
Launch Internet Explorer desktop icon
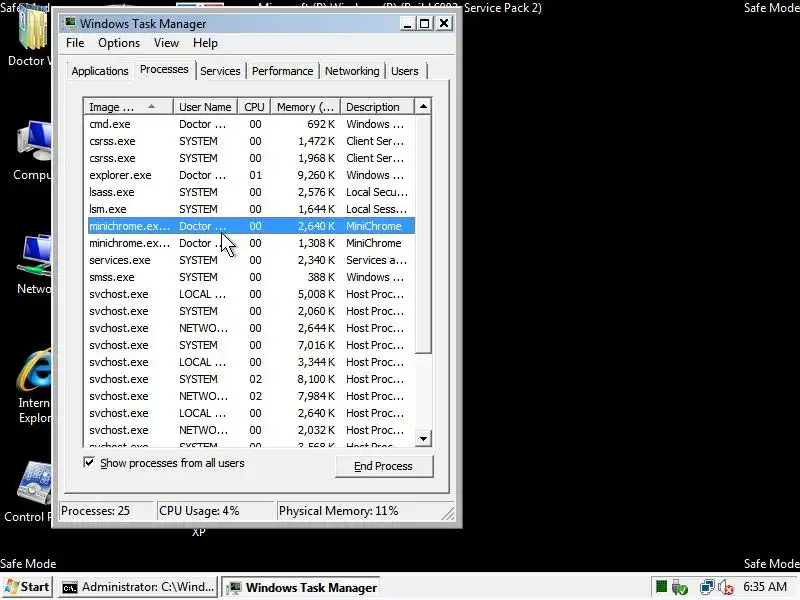click(35, 387)
